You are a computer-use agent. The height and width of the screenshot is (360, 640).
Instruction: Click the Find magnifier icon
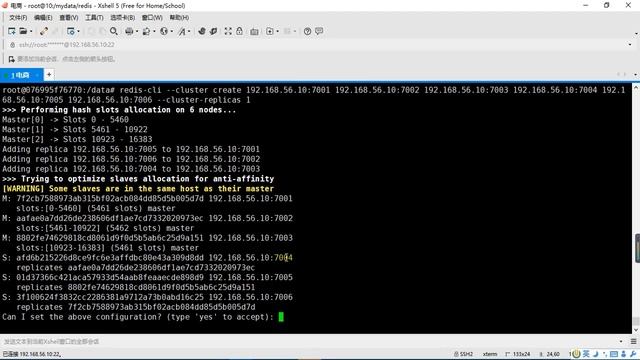click(x=114, y=31)
